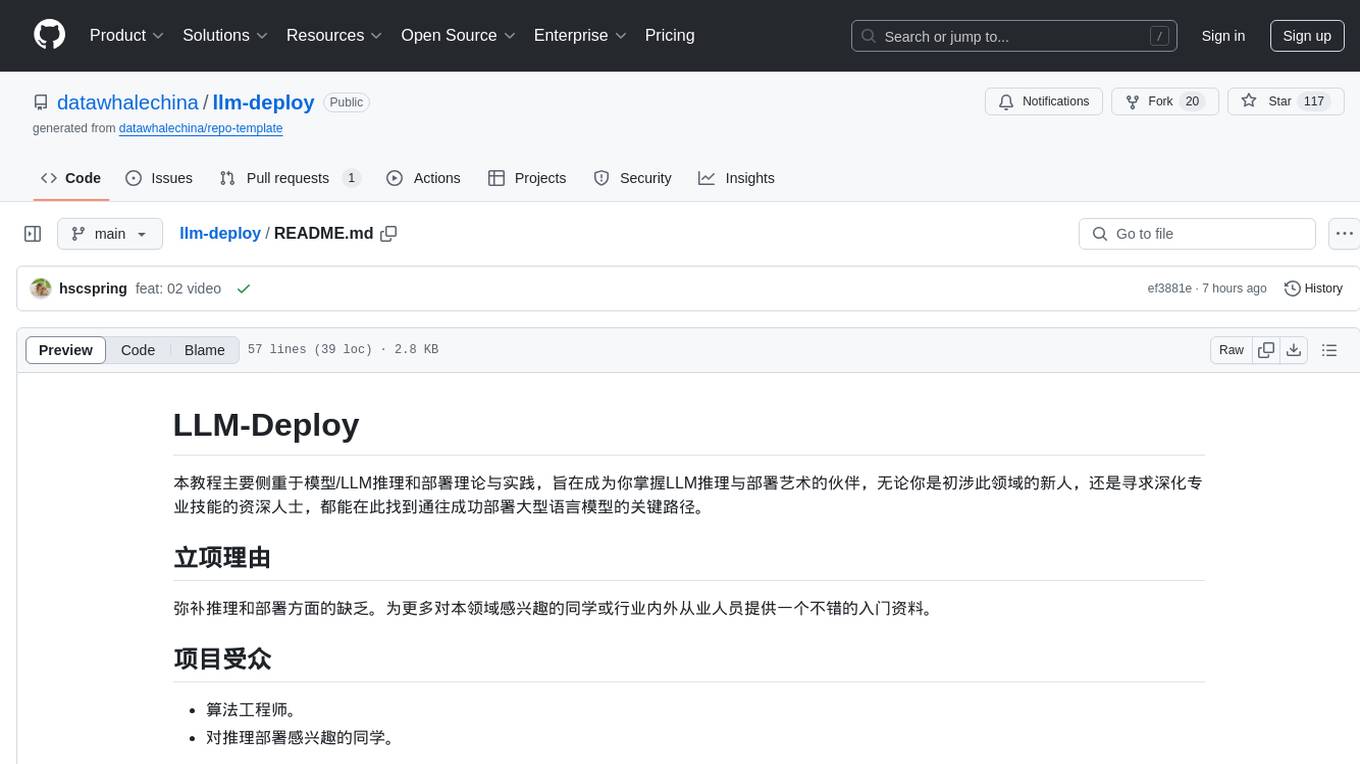Image resolution: width=1360 pixels, height=764 pixels.
Task: Go to the llm-deploy breadcrumb root
Action: 220,233
